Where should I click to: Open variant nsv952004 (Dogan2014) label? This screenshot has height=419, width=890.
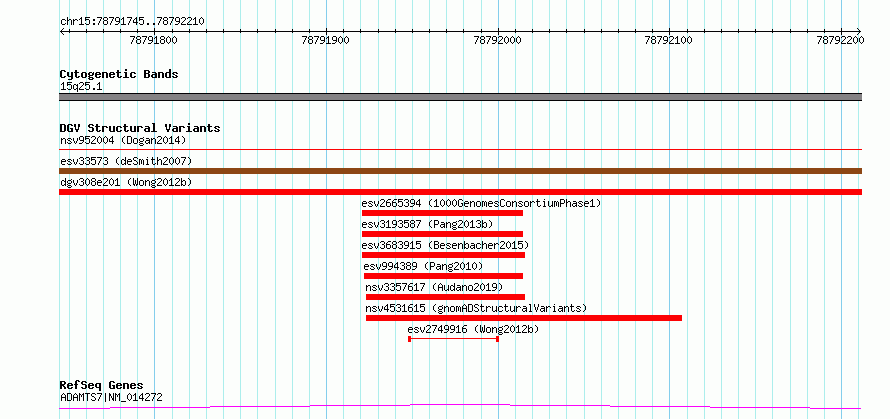coord(123,140)
